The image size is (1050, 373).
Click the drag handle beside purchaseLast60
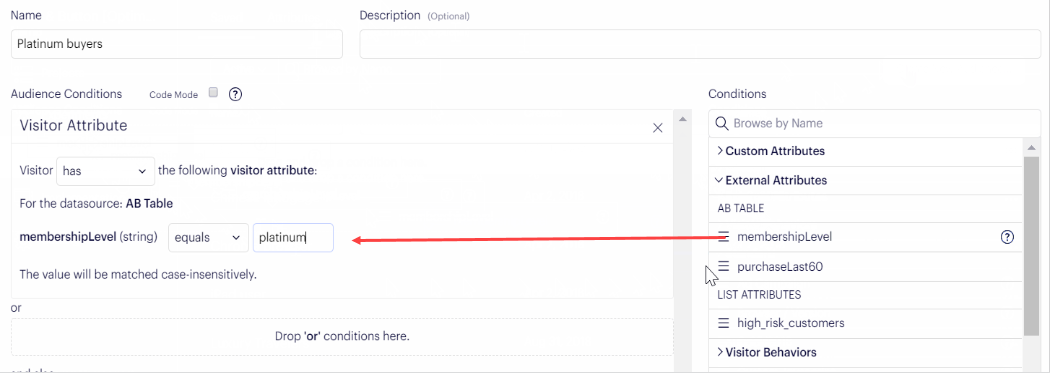pyautogui.click(x=723, y=266)
